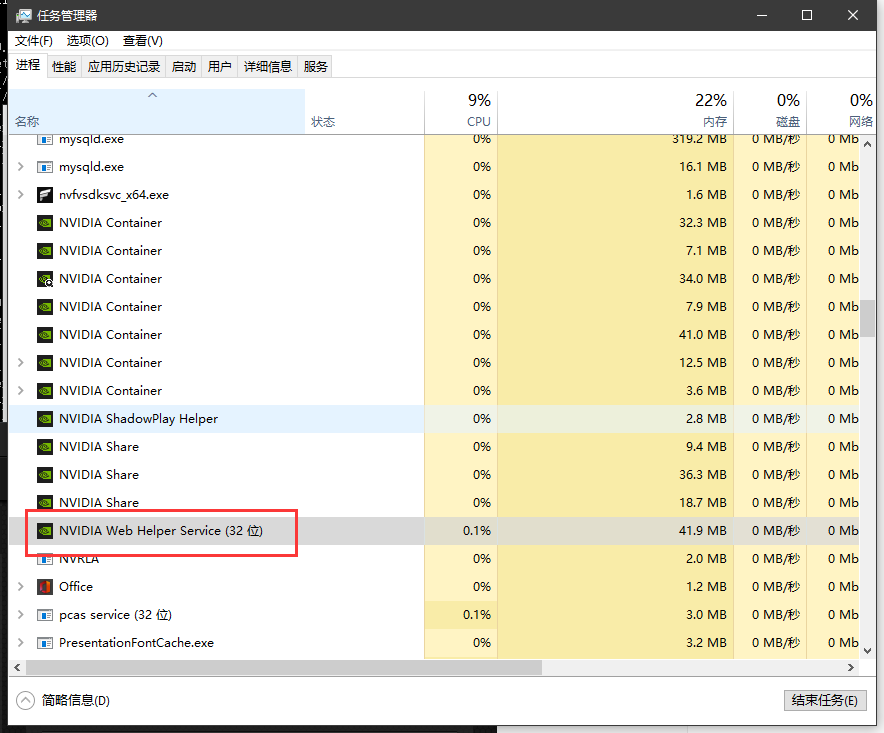Click icon of NVIDIA Container using 3.6 MB
This screenshot has height=733, width=884.
point(45,391)
